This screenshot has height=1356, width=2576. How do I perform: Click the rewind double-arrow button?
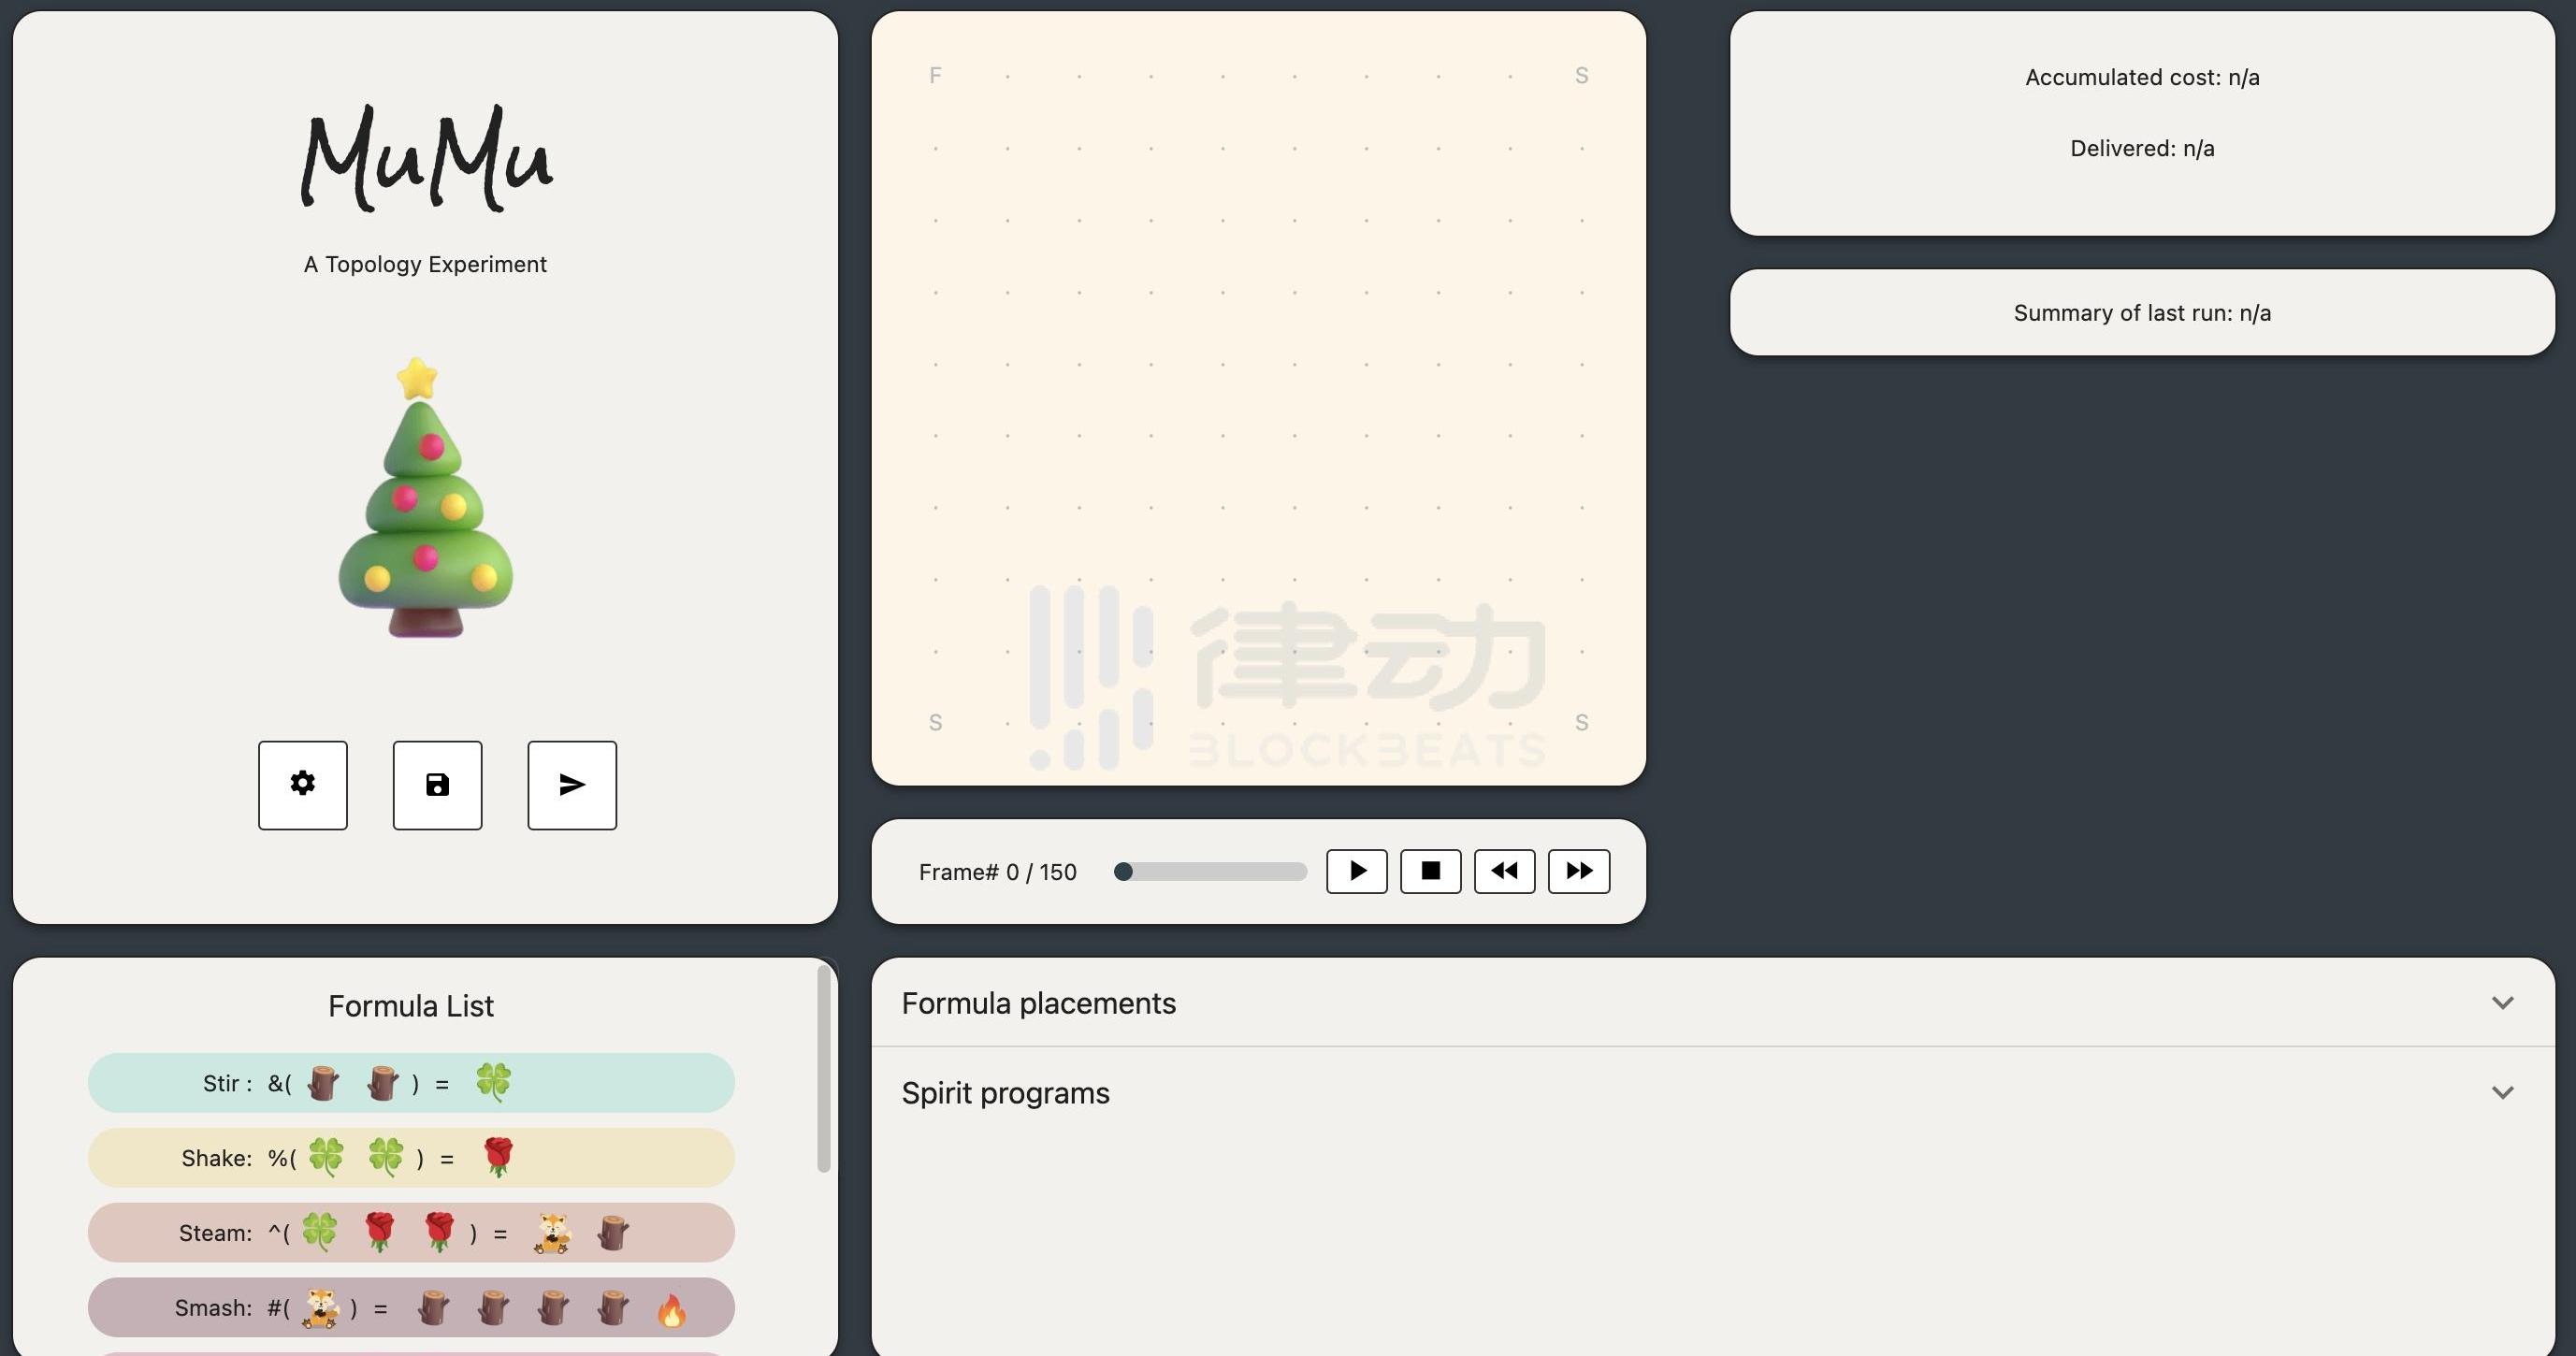(x=1504, y=871)
